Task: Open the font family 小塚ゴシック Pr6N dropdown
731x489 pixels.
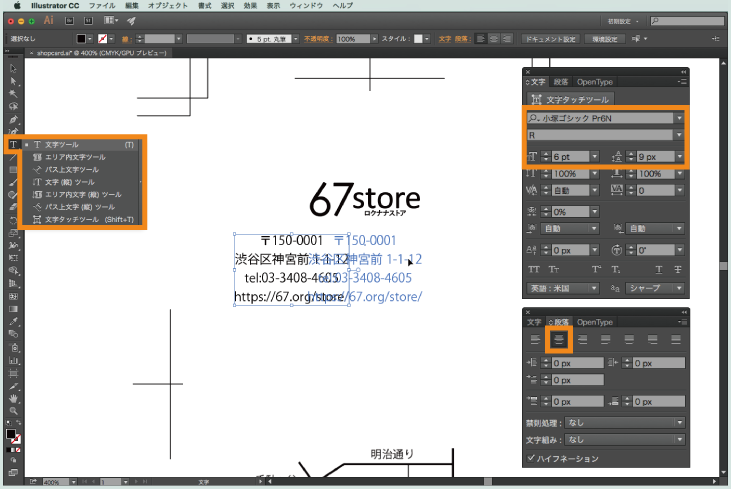Action: click(679, 118)
